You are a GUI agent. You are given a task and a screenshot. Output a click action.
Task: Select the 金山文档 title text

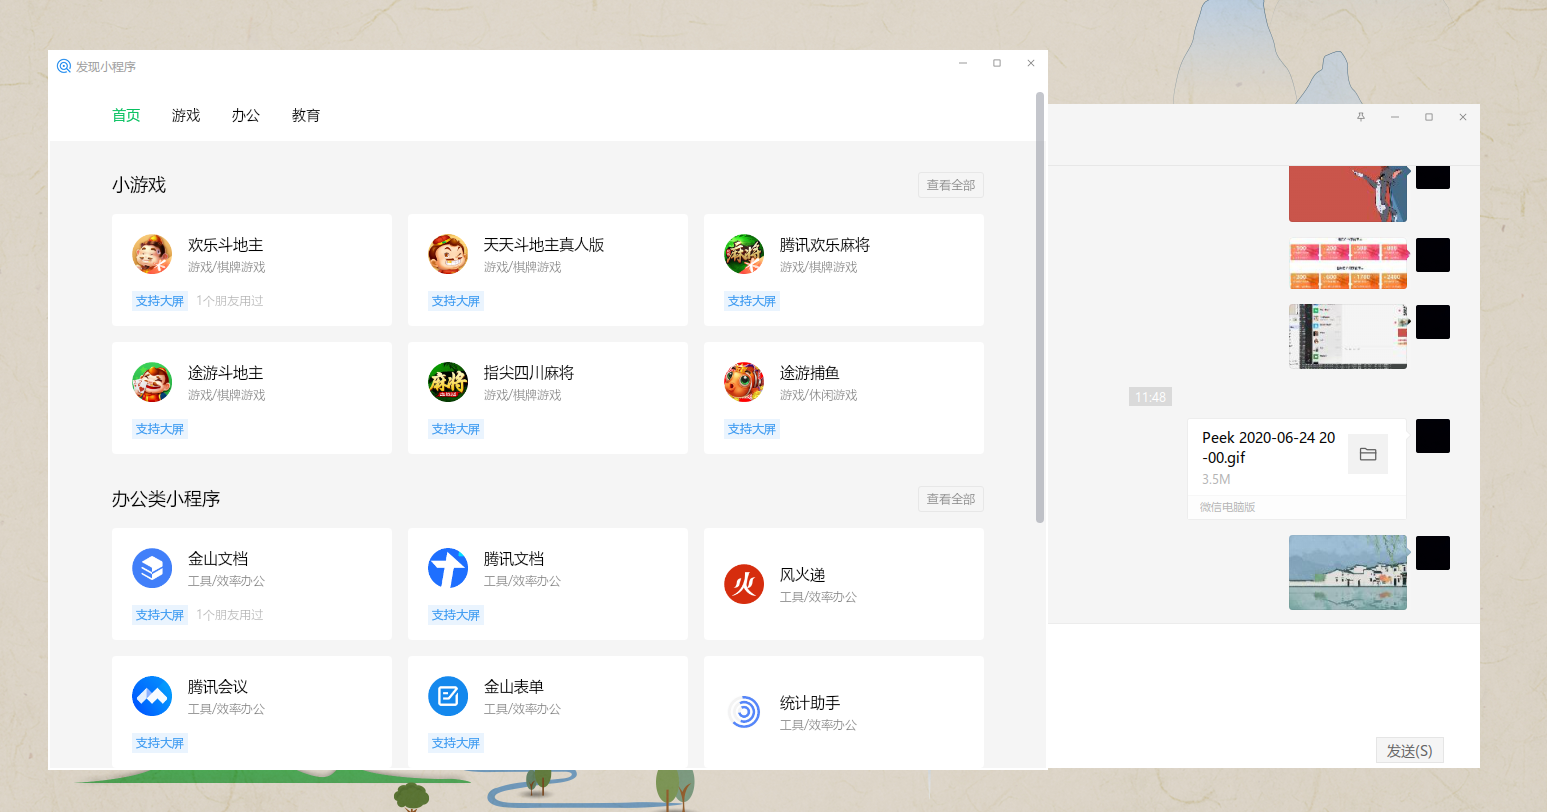click(x=218, y=559)
